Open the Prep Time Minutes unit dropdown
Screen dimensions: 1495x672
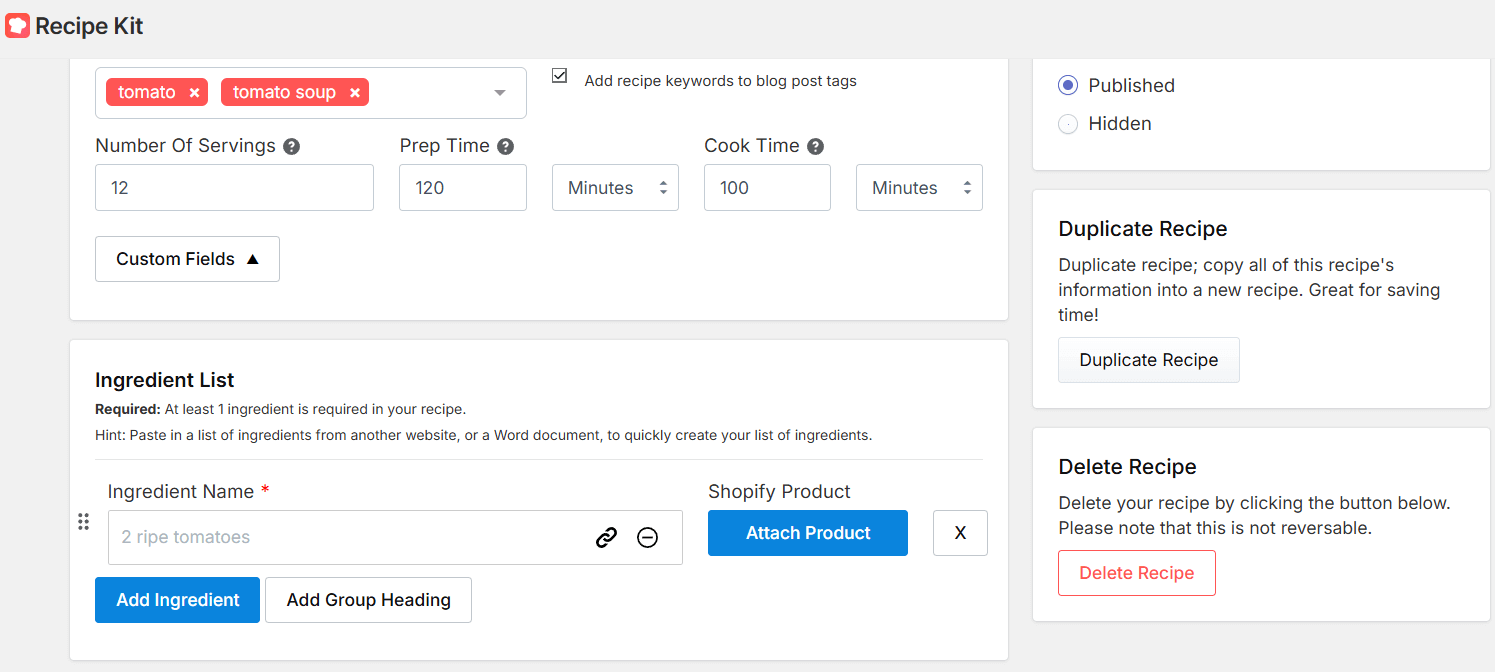point(615,188)
